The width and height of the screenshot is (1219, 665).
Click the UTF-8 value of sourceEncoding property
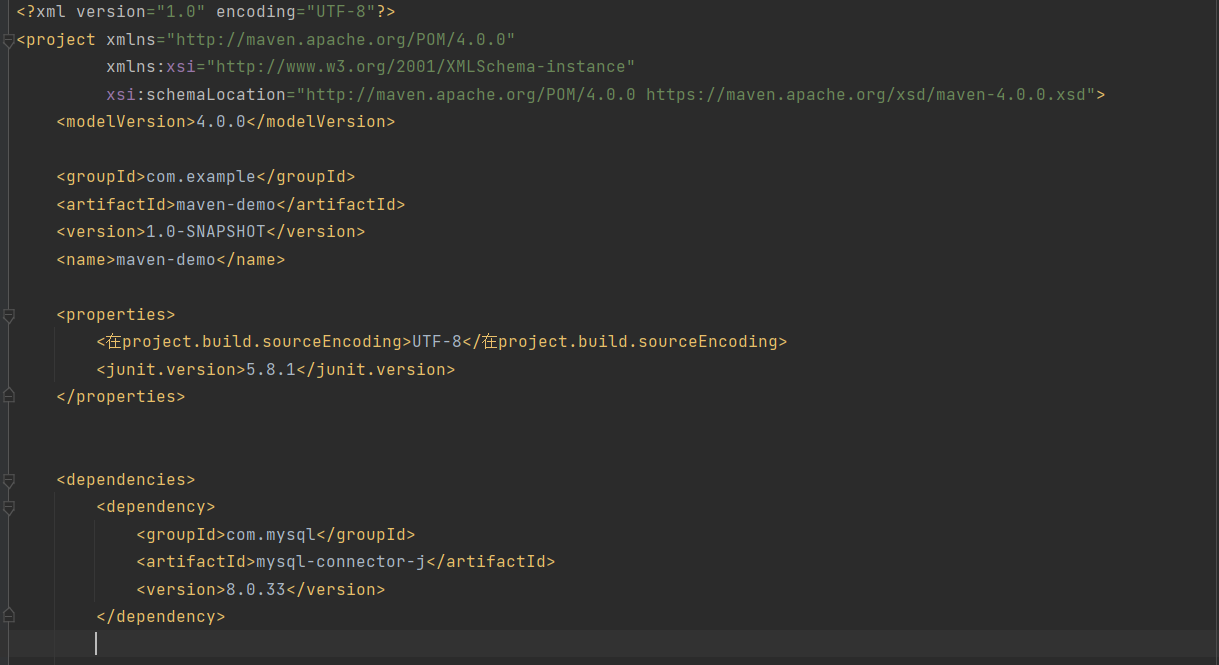tap(437, 341)
